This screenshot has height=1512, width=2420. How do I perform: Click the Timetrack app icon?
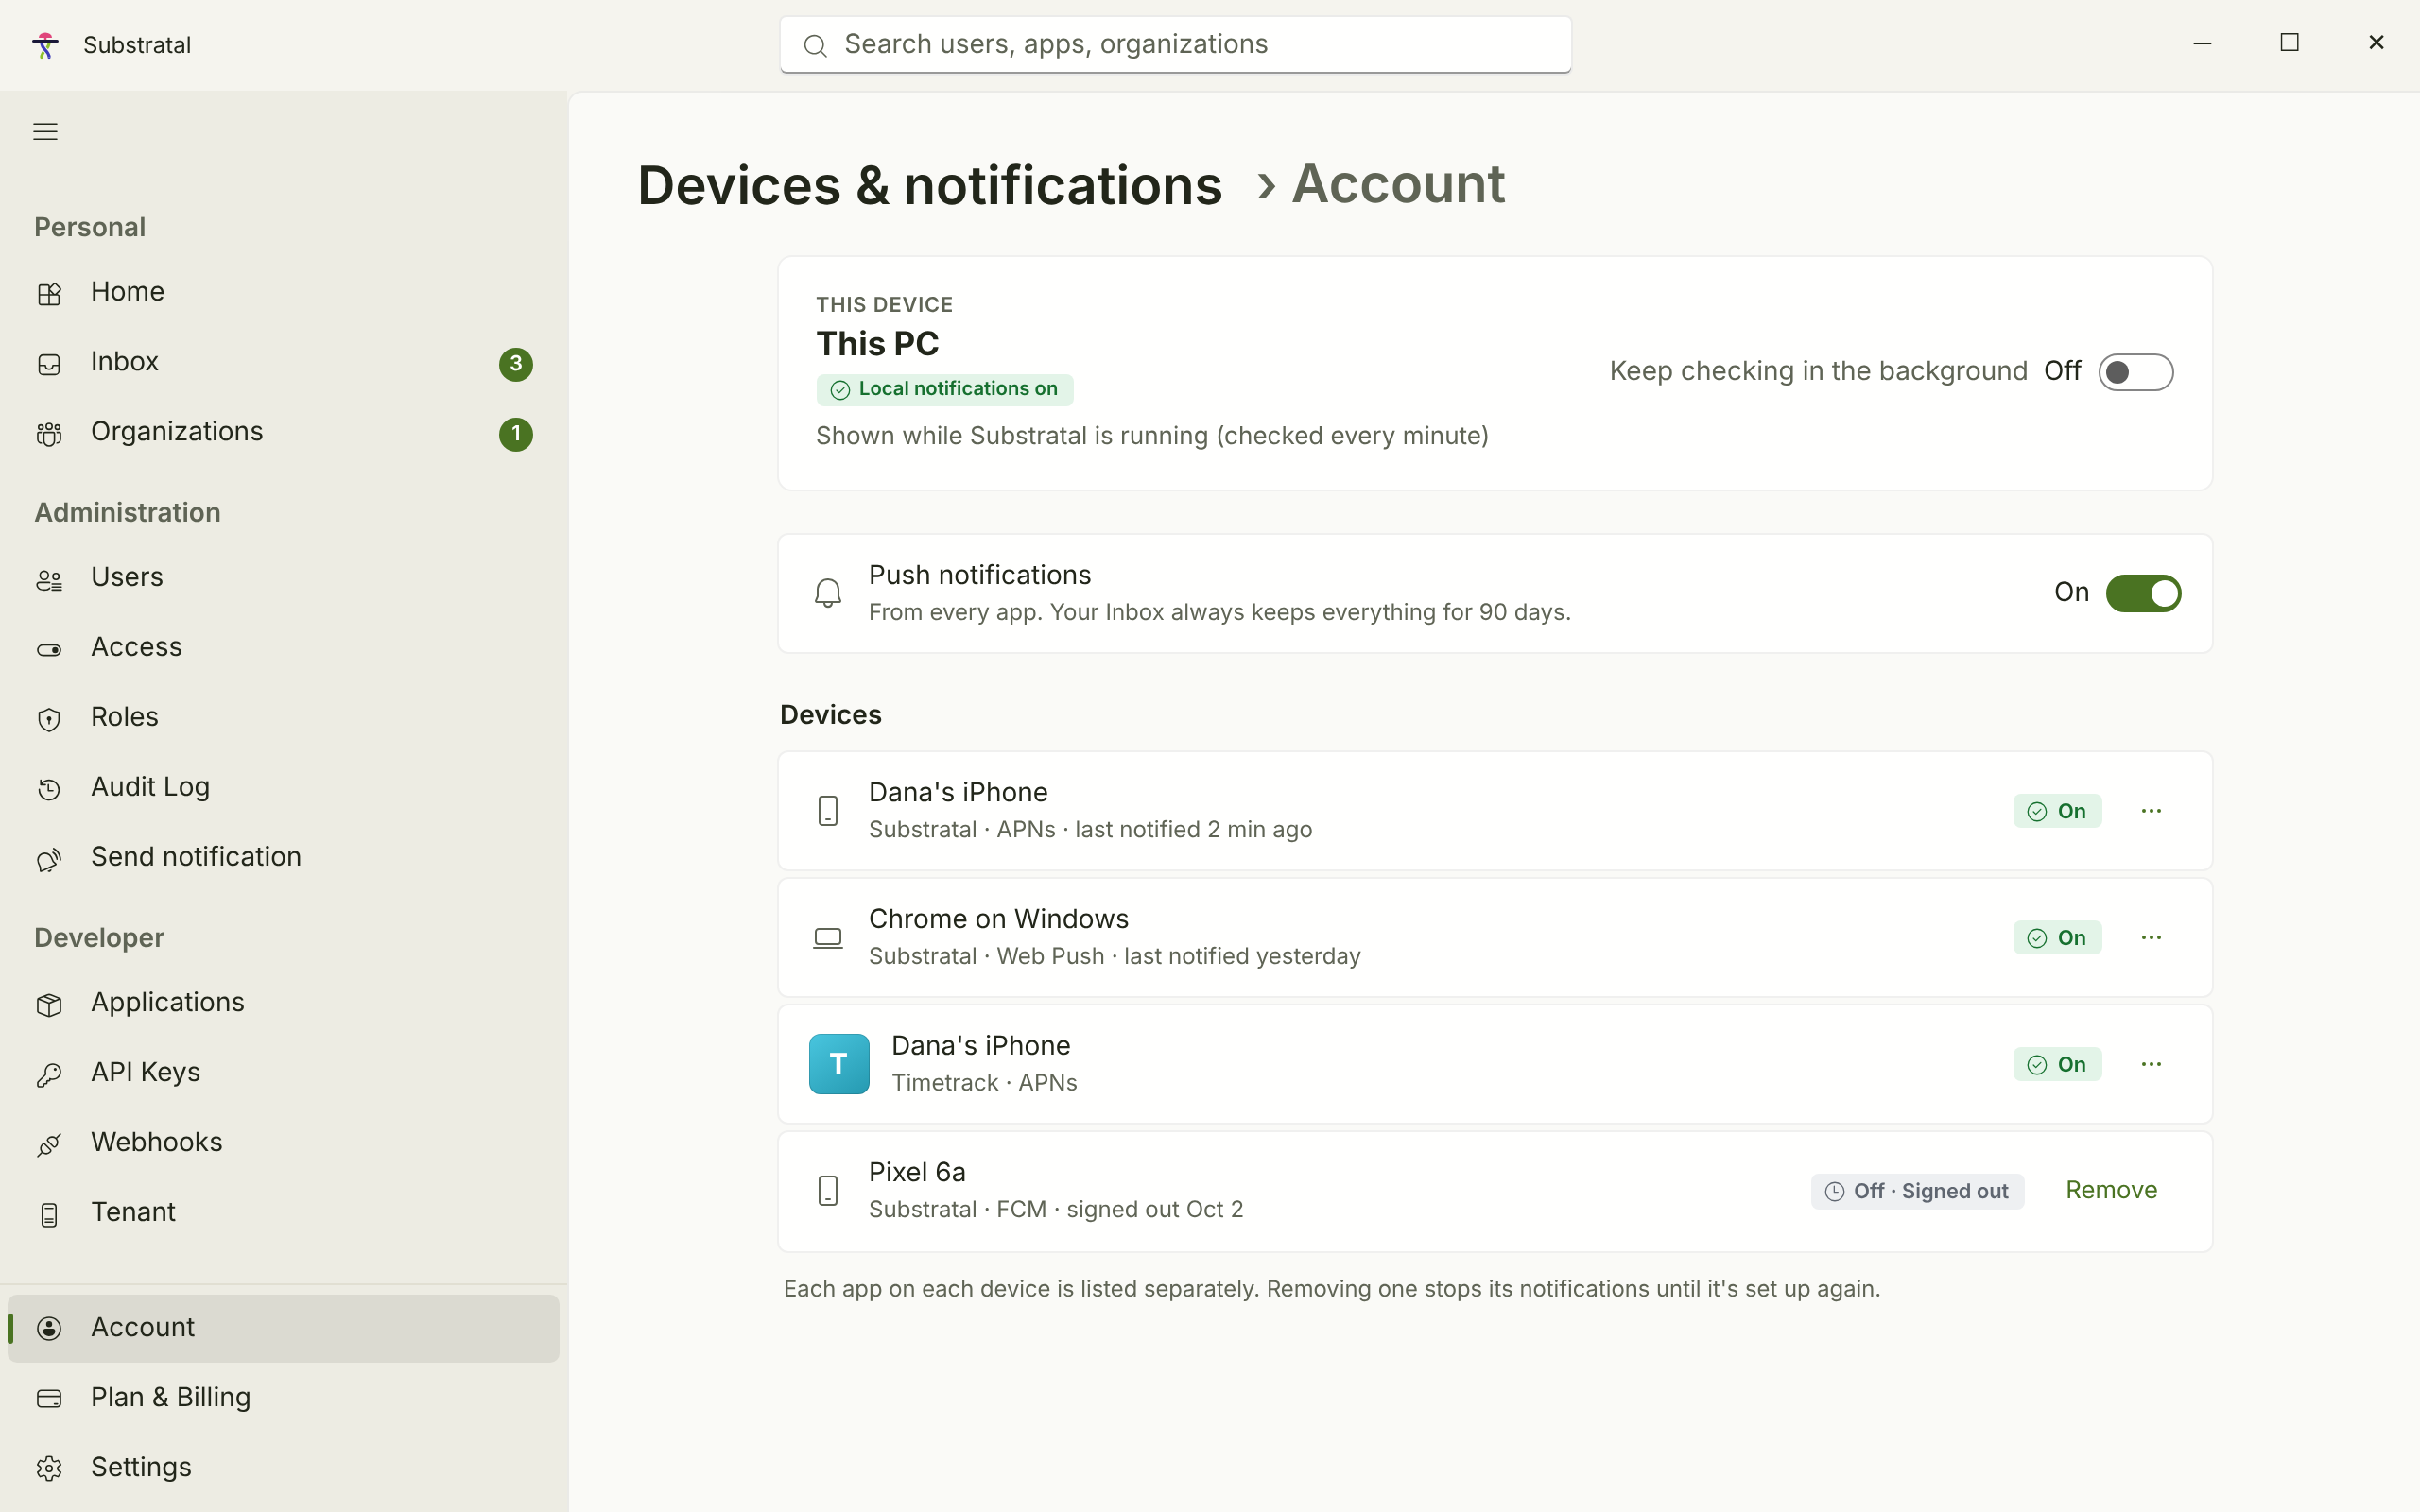coord(839,1064)
